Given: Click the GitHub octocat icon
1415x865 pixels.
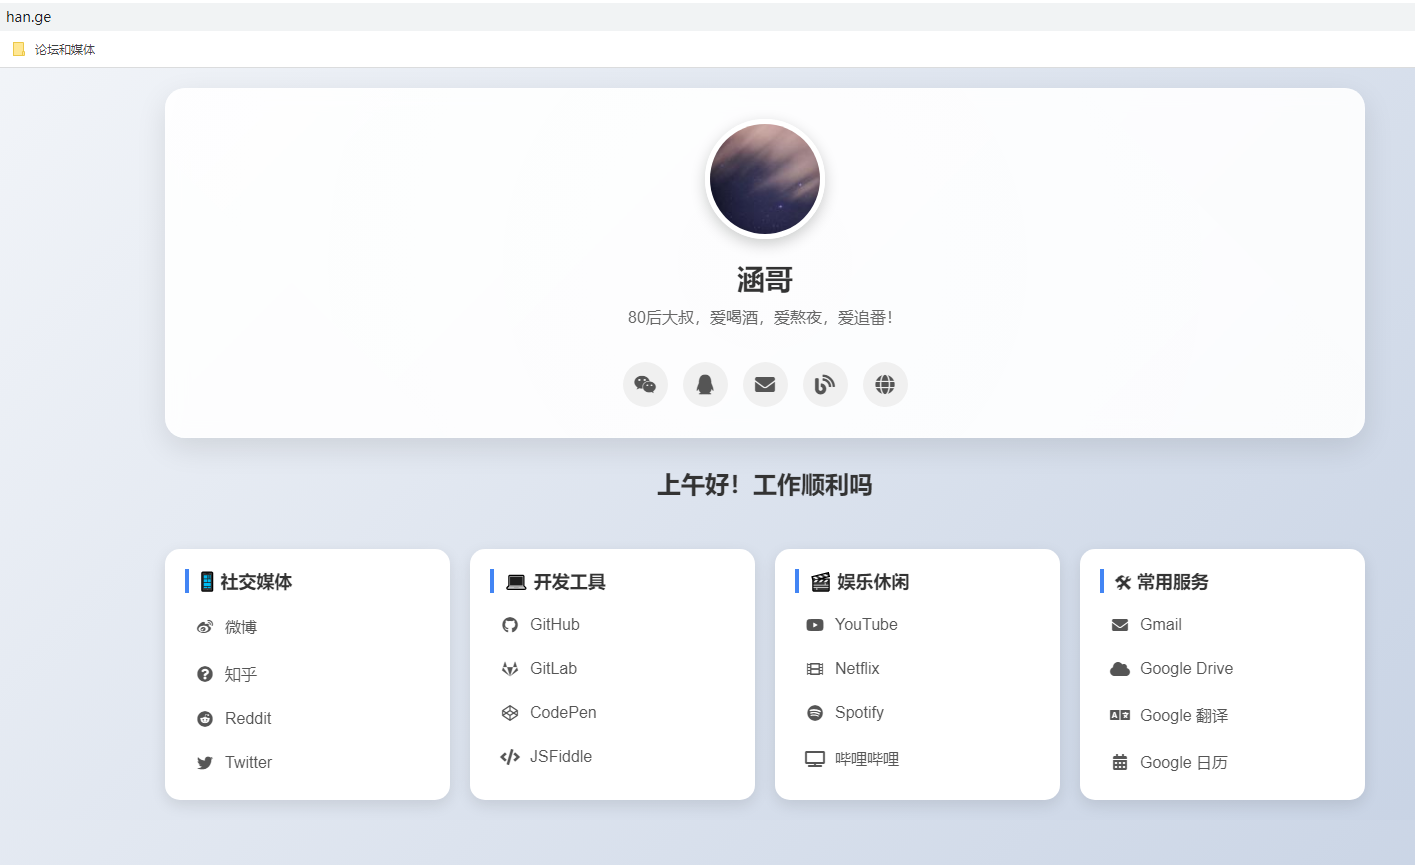Looking at the screenshot, I should coord(510,624).
